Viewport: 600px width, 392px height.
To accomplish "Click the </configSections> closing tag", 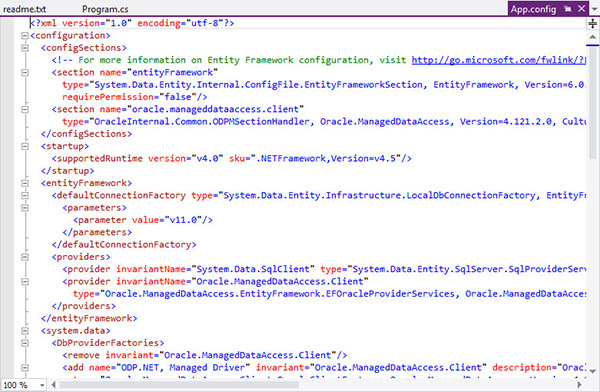I will [86, 134].
